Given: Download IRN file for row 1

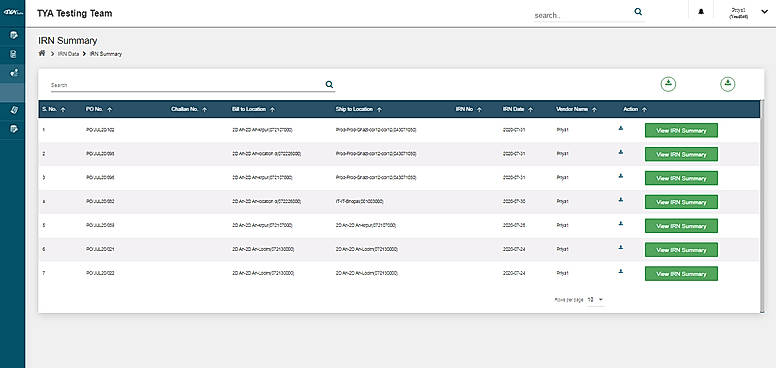Looking at the screenshot, I should (621, 128).
